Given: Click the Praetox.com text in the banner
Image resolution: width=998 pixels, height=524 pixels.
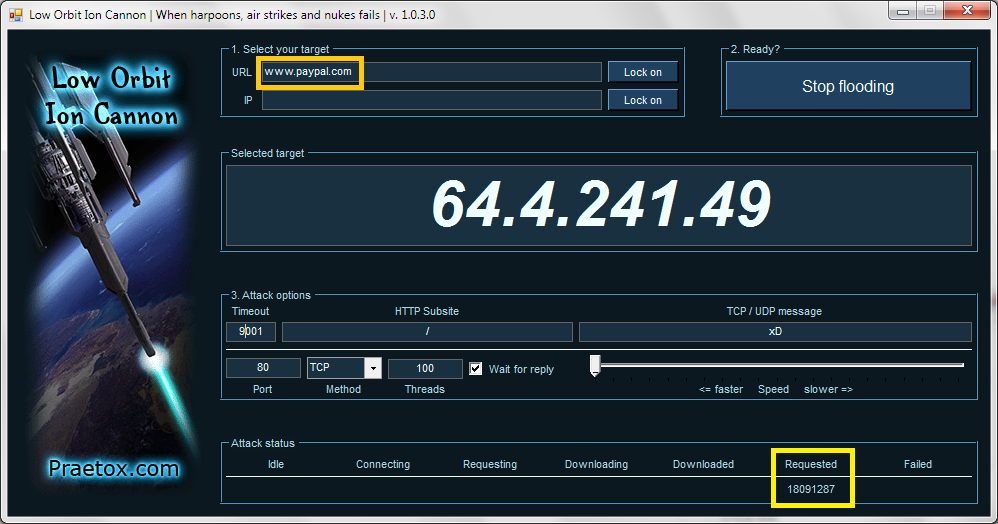Looking at the screenshot, I should [x=114, y=469].
